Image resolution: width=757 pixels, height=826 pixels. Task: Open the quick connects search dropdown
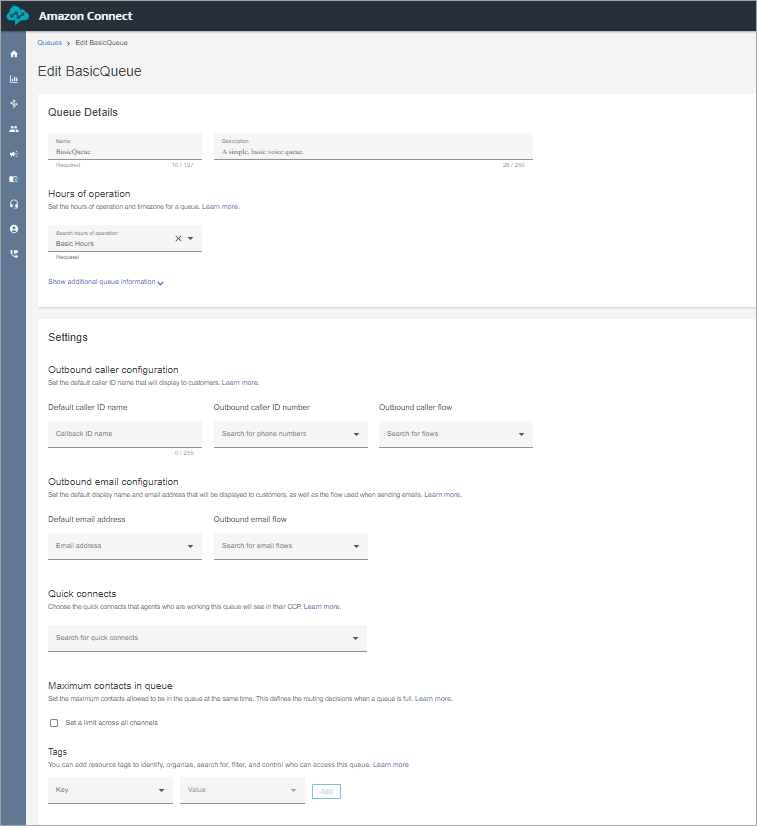click(207, 638)
